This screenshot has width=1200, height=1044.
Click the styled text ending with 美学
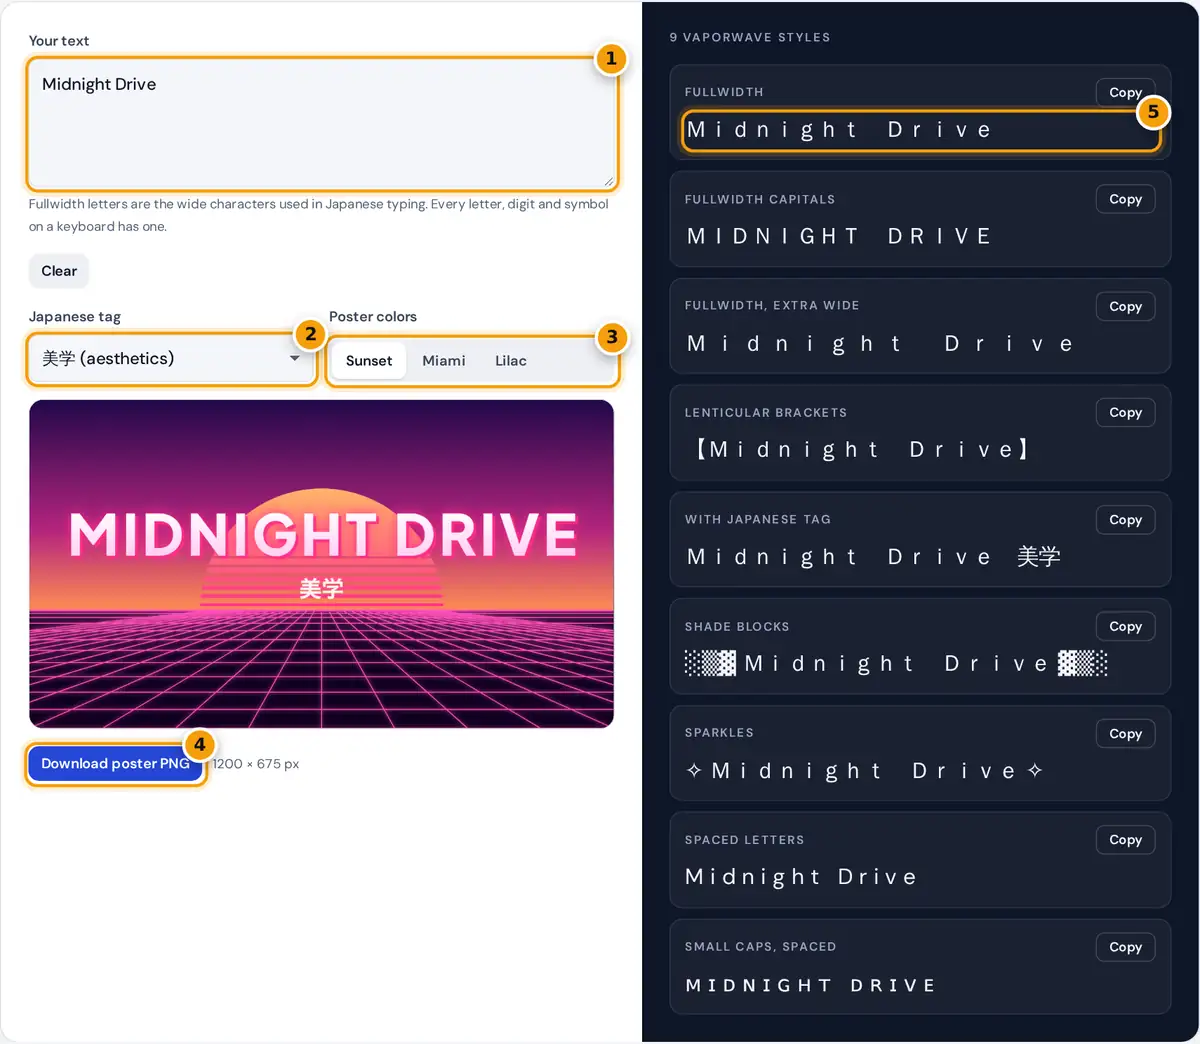tap(873, 557)
